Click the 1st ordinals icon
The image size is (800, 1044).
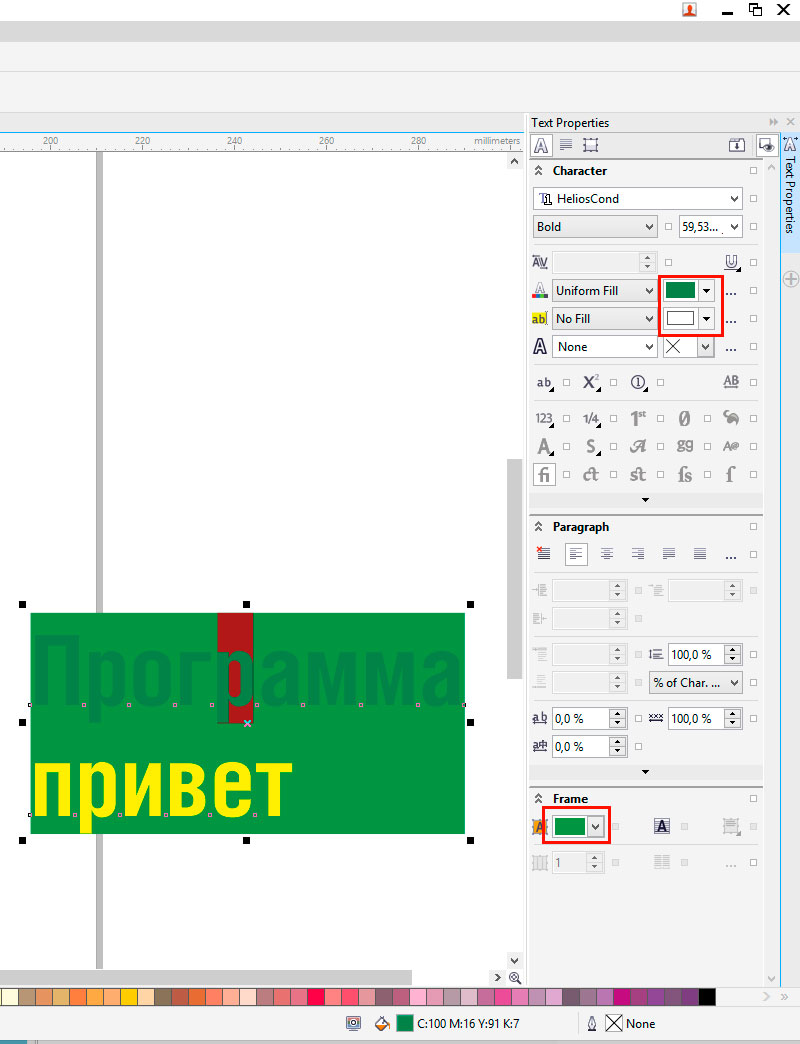click(x=638, y=418)
